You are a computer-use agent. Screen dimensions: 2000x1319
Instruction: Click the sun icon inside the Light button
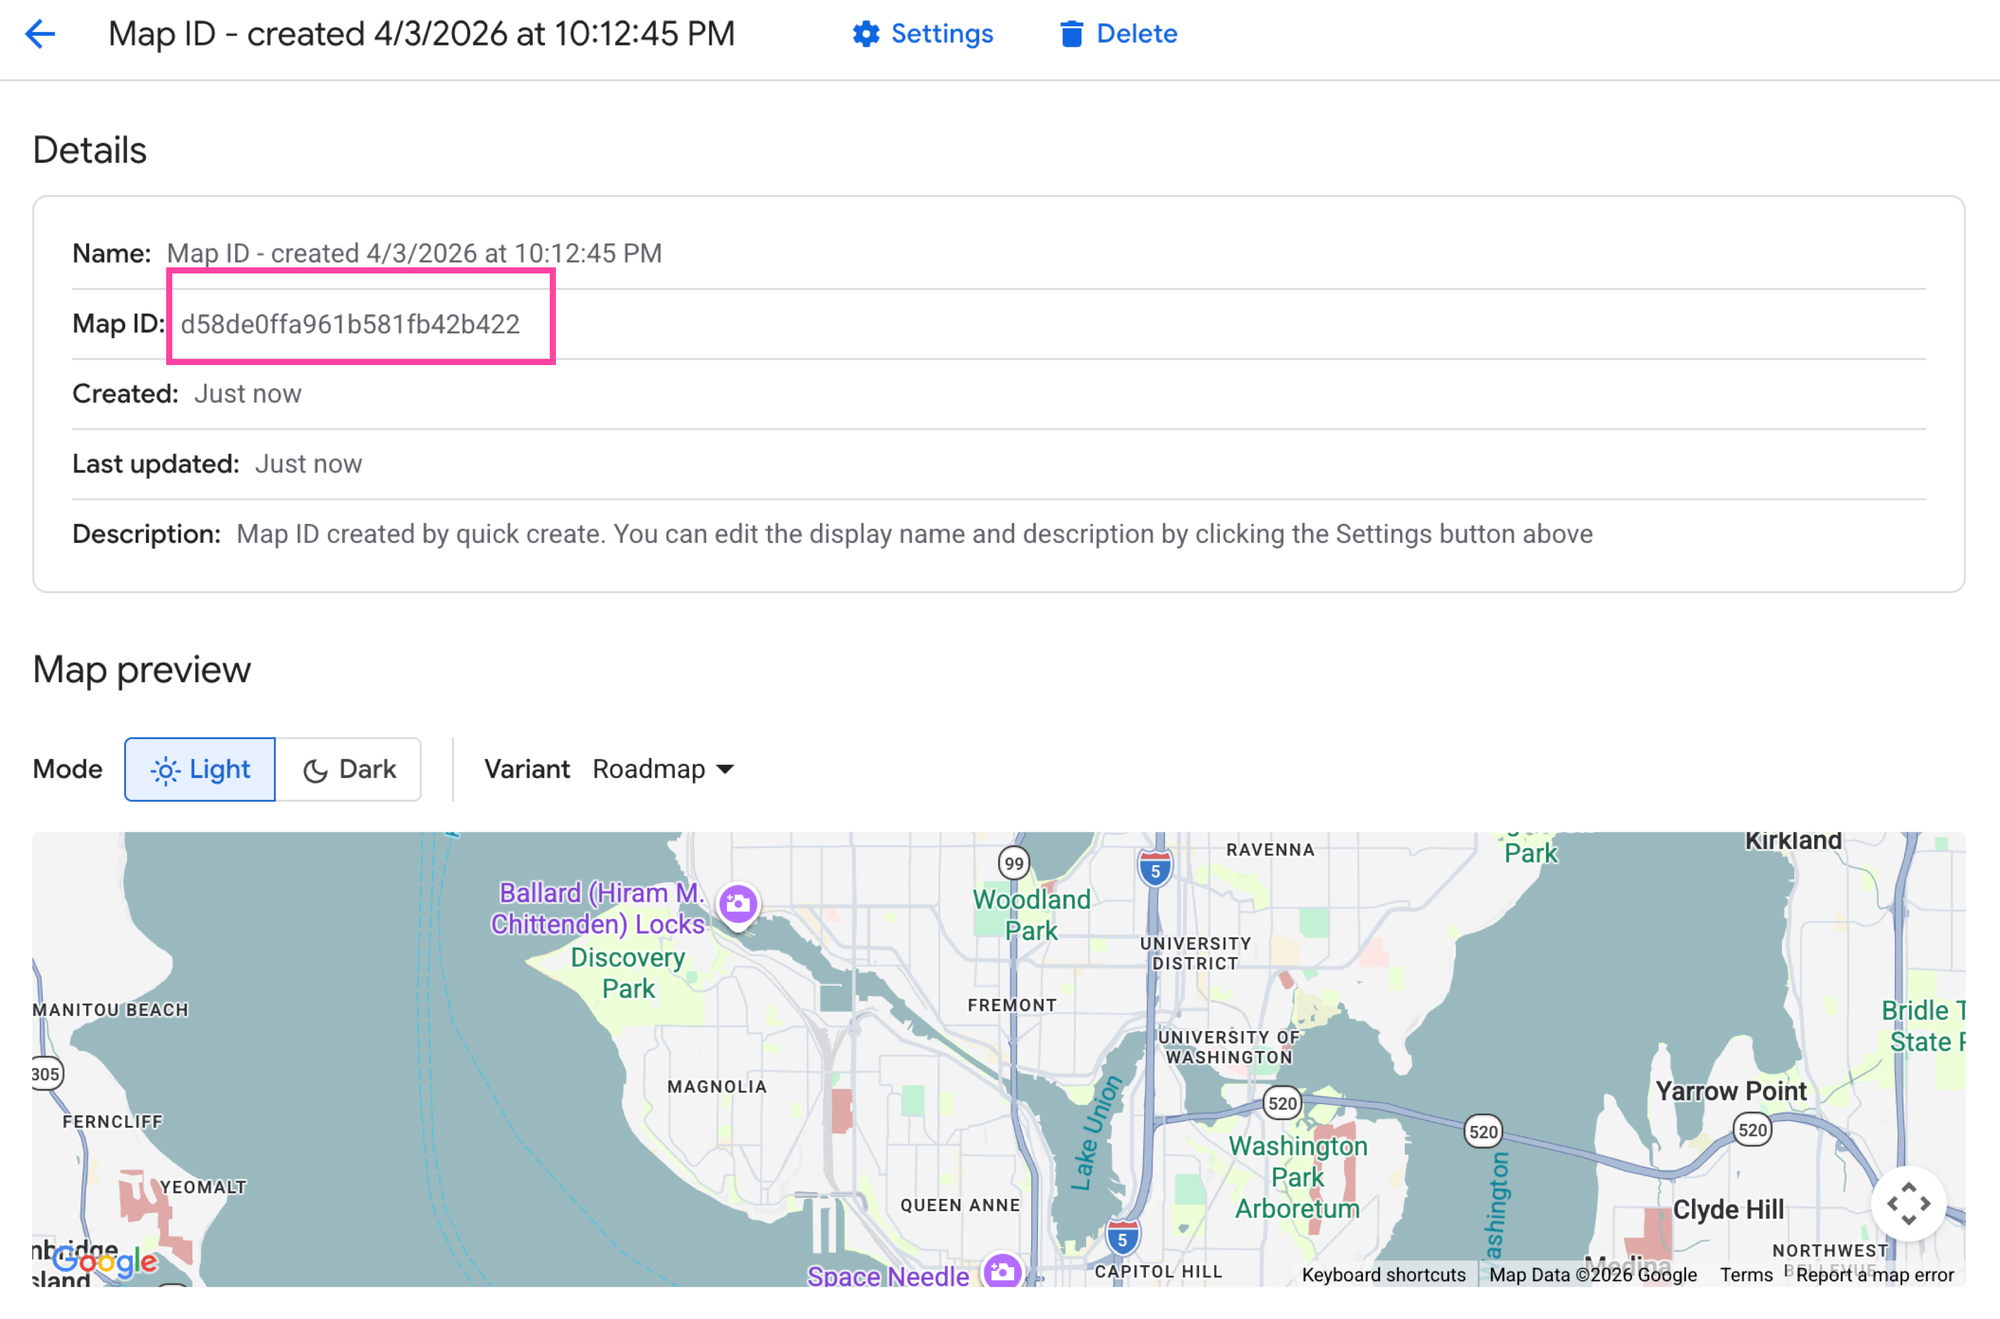tap(164, 769)
